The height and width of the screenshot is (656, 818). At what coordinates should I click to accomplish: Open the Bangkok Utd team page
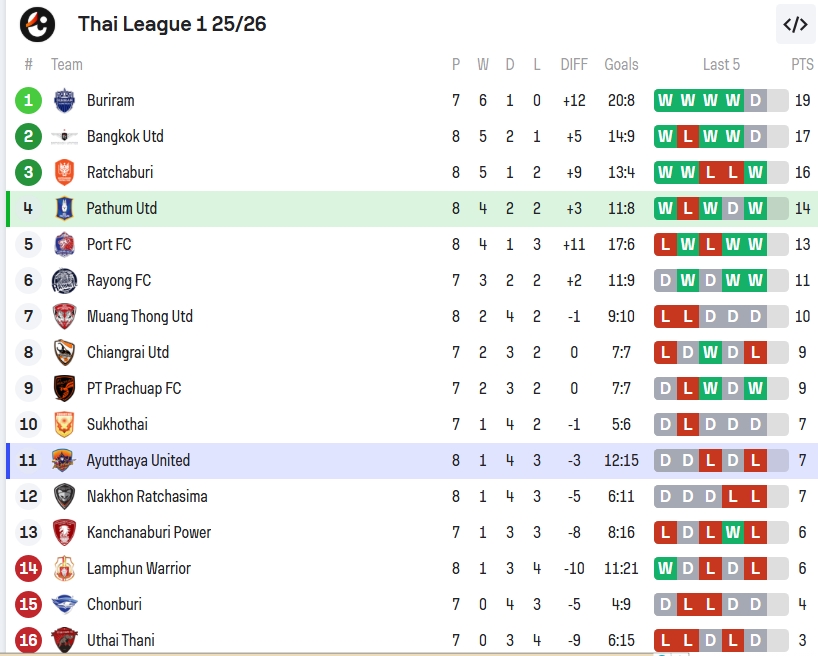(125, 136)
